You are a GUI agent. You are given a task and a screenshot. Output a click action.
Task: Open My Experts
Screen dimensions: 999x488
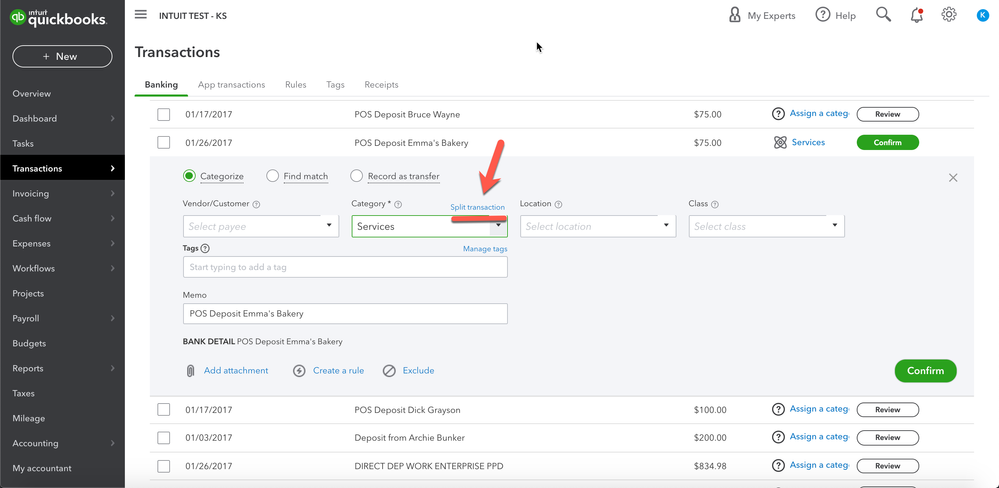coord(762,15)
